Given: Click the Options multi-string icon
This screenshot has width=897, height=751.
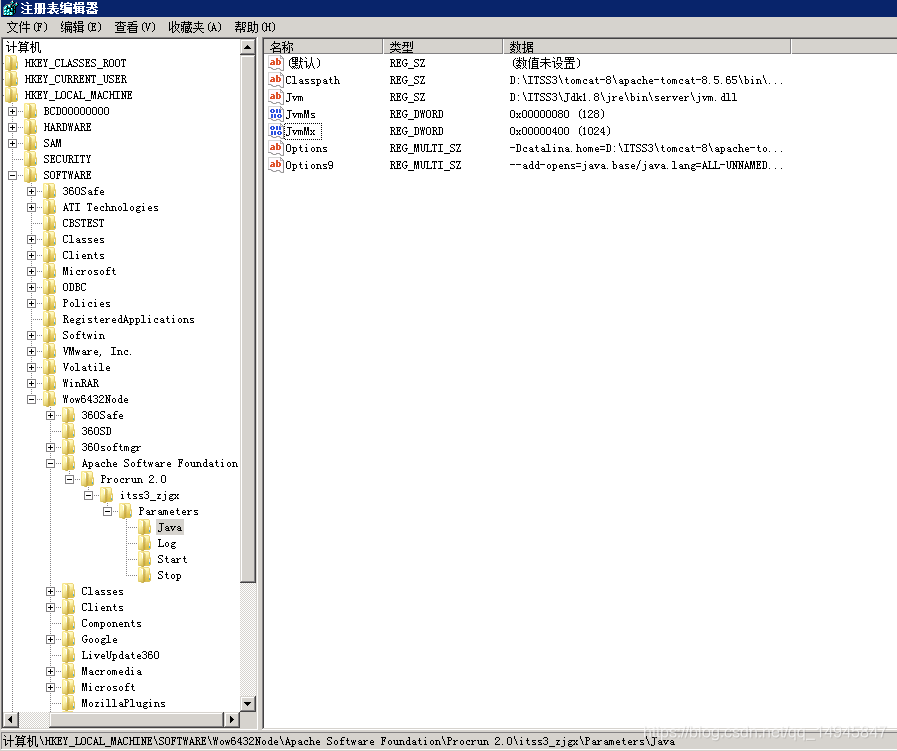Looking at the screenshot, I should (276, 148).
